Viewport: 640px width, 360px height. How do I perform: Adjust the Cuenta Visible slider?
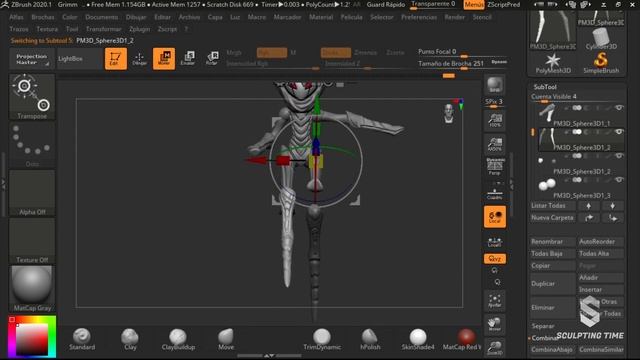click(577, 97)
